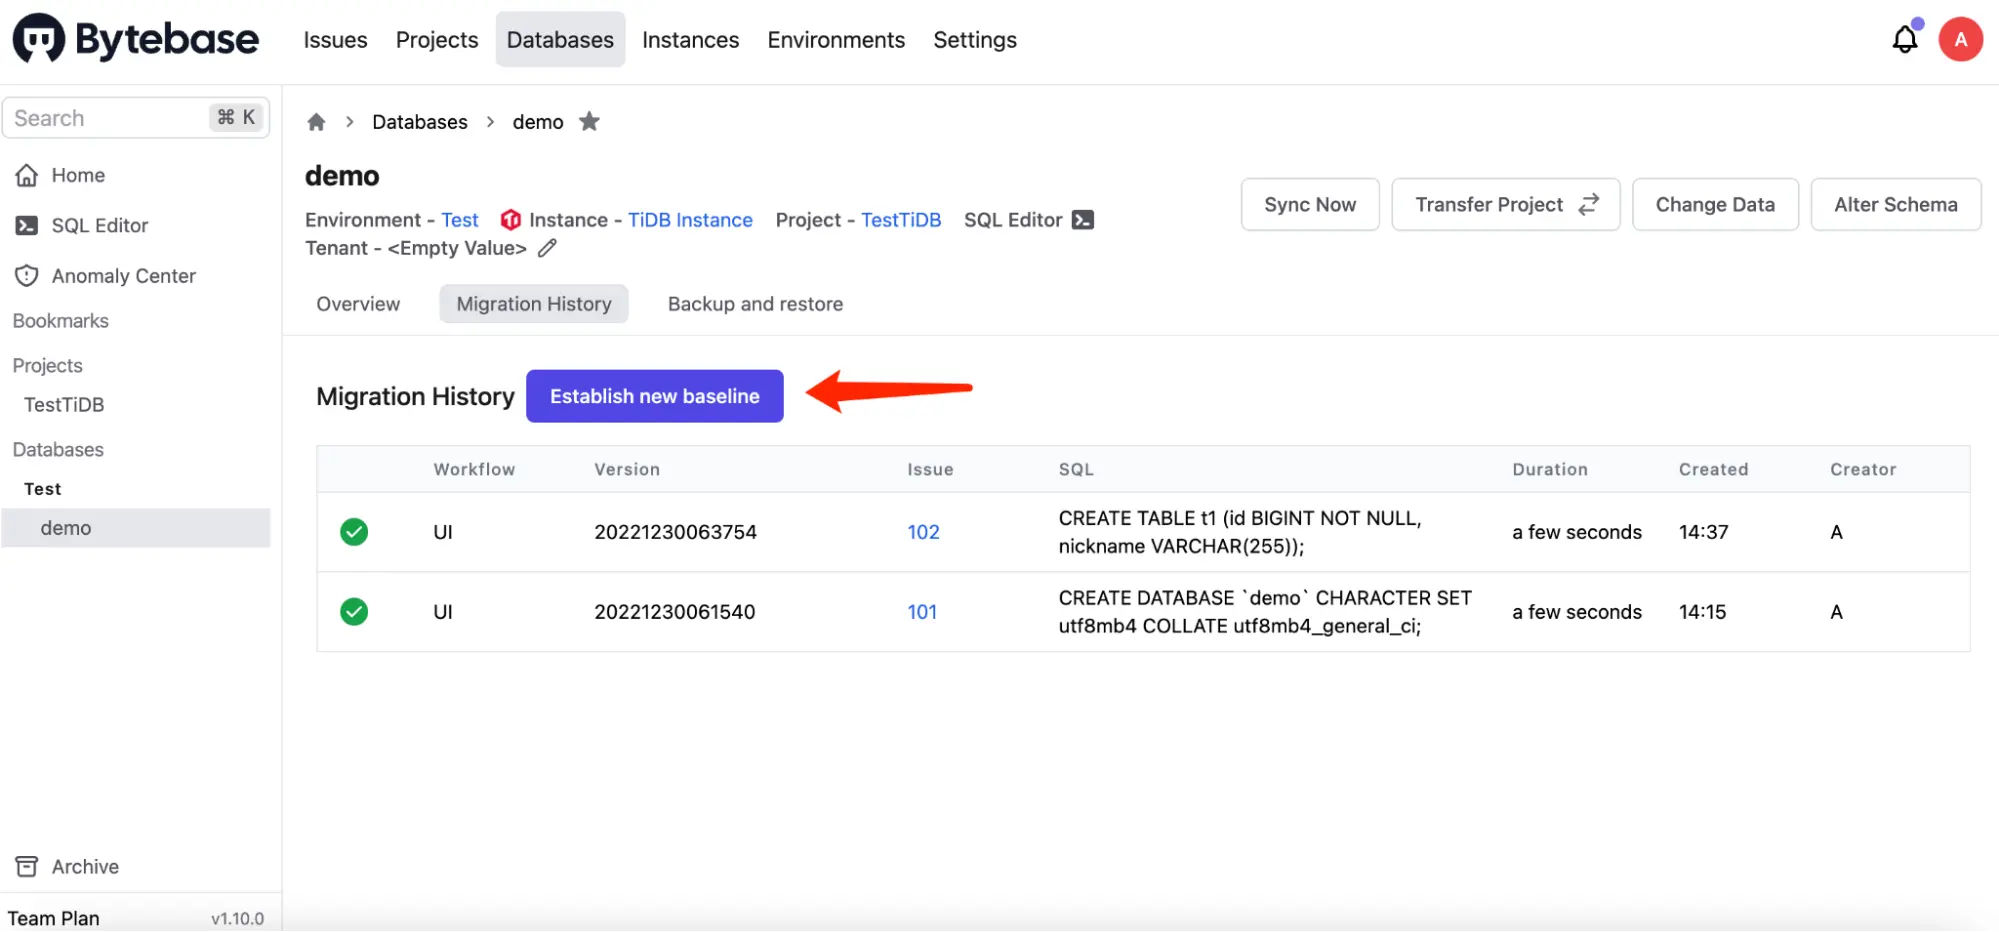Go to Databases in top navigation
Image resolution: width=1999 pixels, height=932 pixels.
tap(560, 40)
